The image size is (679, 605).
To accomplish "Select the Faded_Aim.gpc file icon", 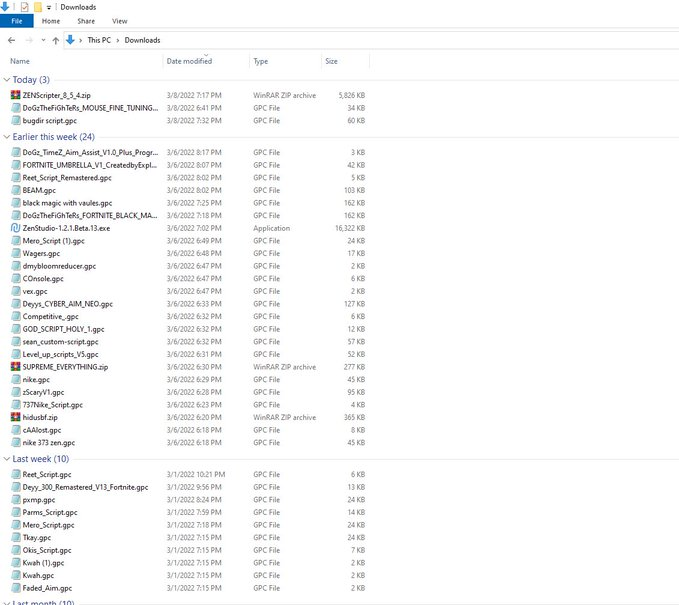I will 16,588.
